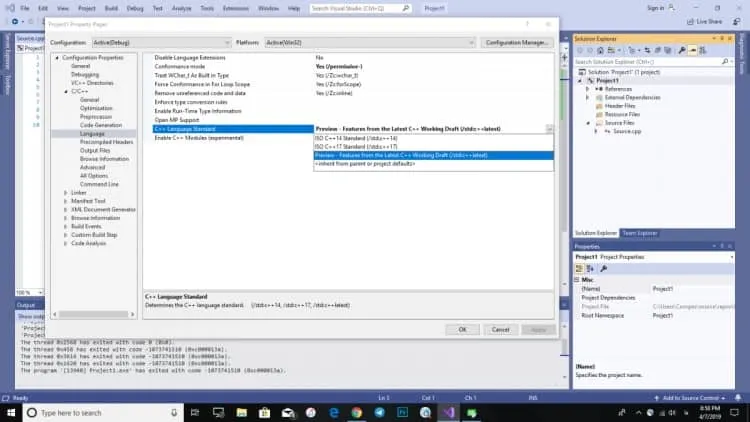Choose inherit from parent or project defaults
This screenshot has width=750, height=422.
point(433,164)
